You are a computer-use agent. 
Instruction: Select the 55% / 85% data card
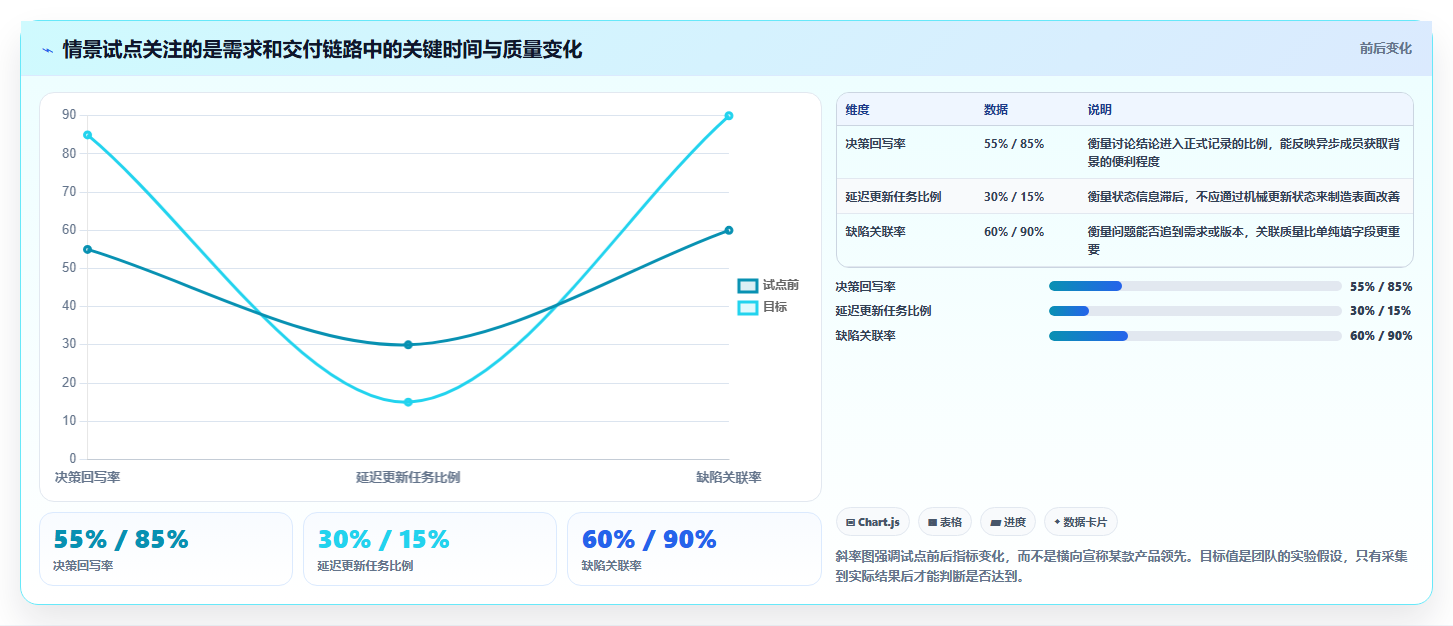click(x=166, y=549)
